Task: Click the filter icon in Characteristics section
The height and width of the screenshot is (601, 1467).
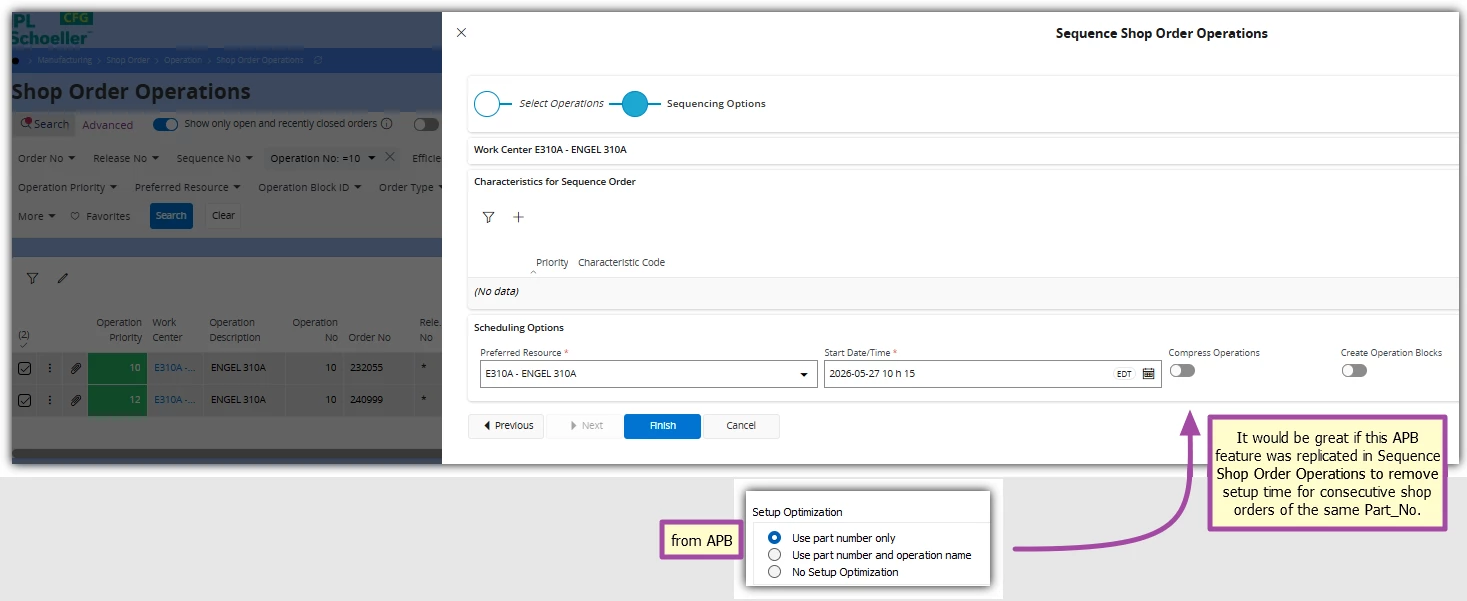Action: 488,217
